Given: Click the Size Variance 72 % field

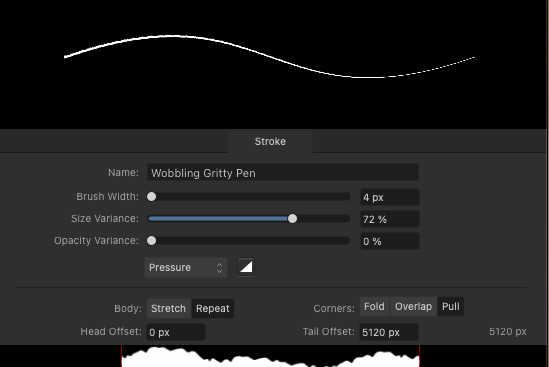Looking at the screenshot, I should coord(390,219).
